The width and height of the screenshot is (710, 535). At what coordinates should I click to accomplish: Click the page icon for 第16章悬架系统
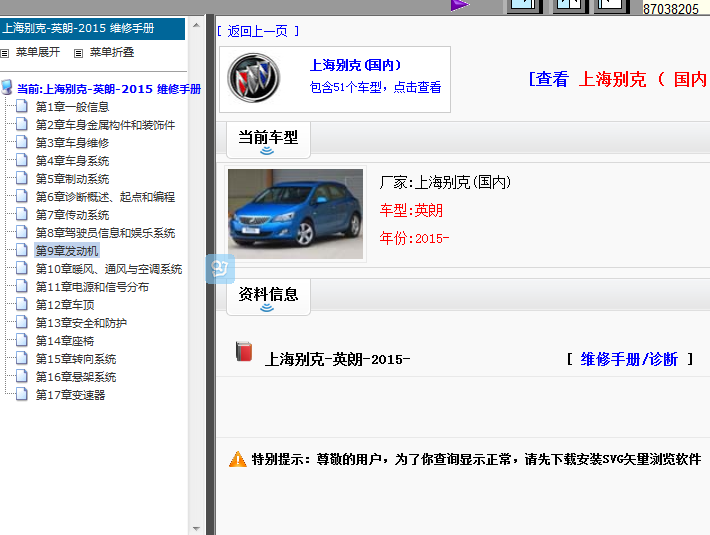click(22, 376)
